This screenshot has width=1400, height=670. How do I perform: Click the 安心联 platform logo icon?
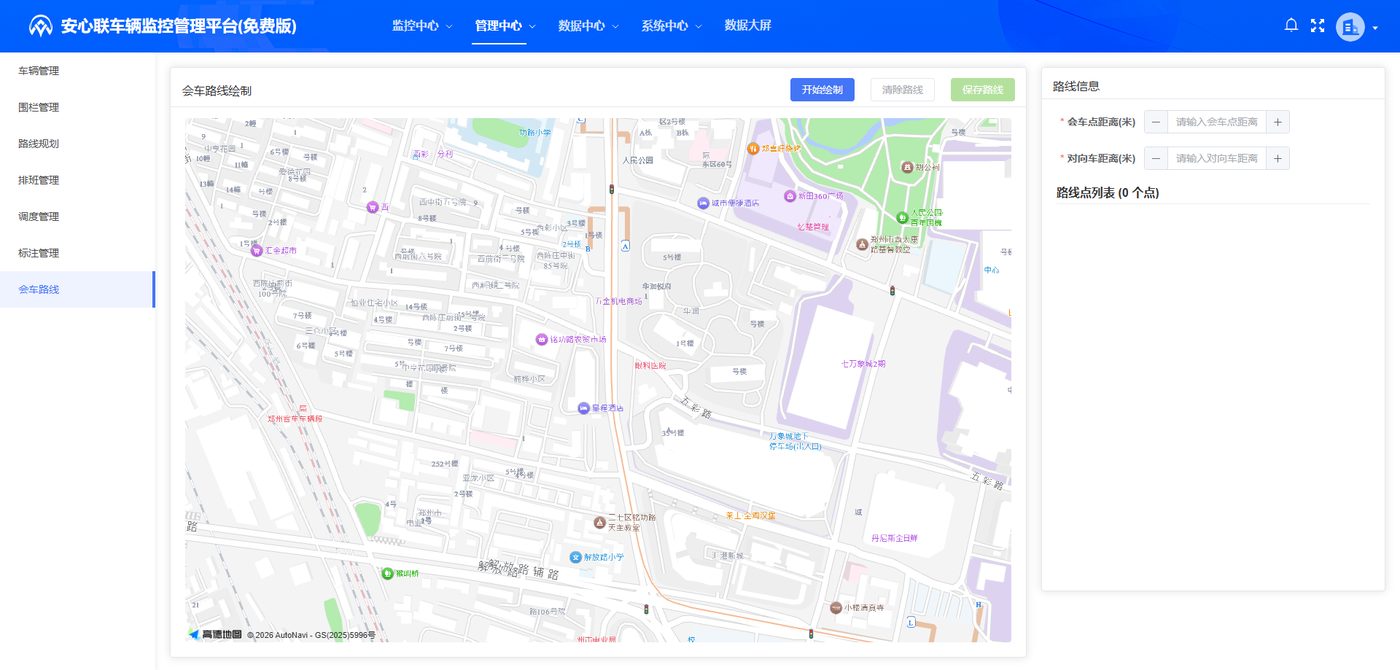pyautogui.click(x=40, y=26)
